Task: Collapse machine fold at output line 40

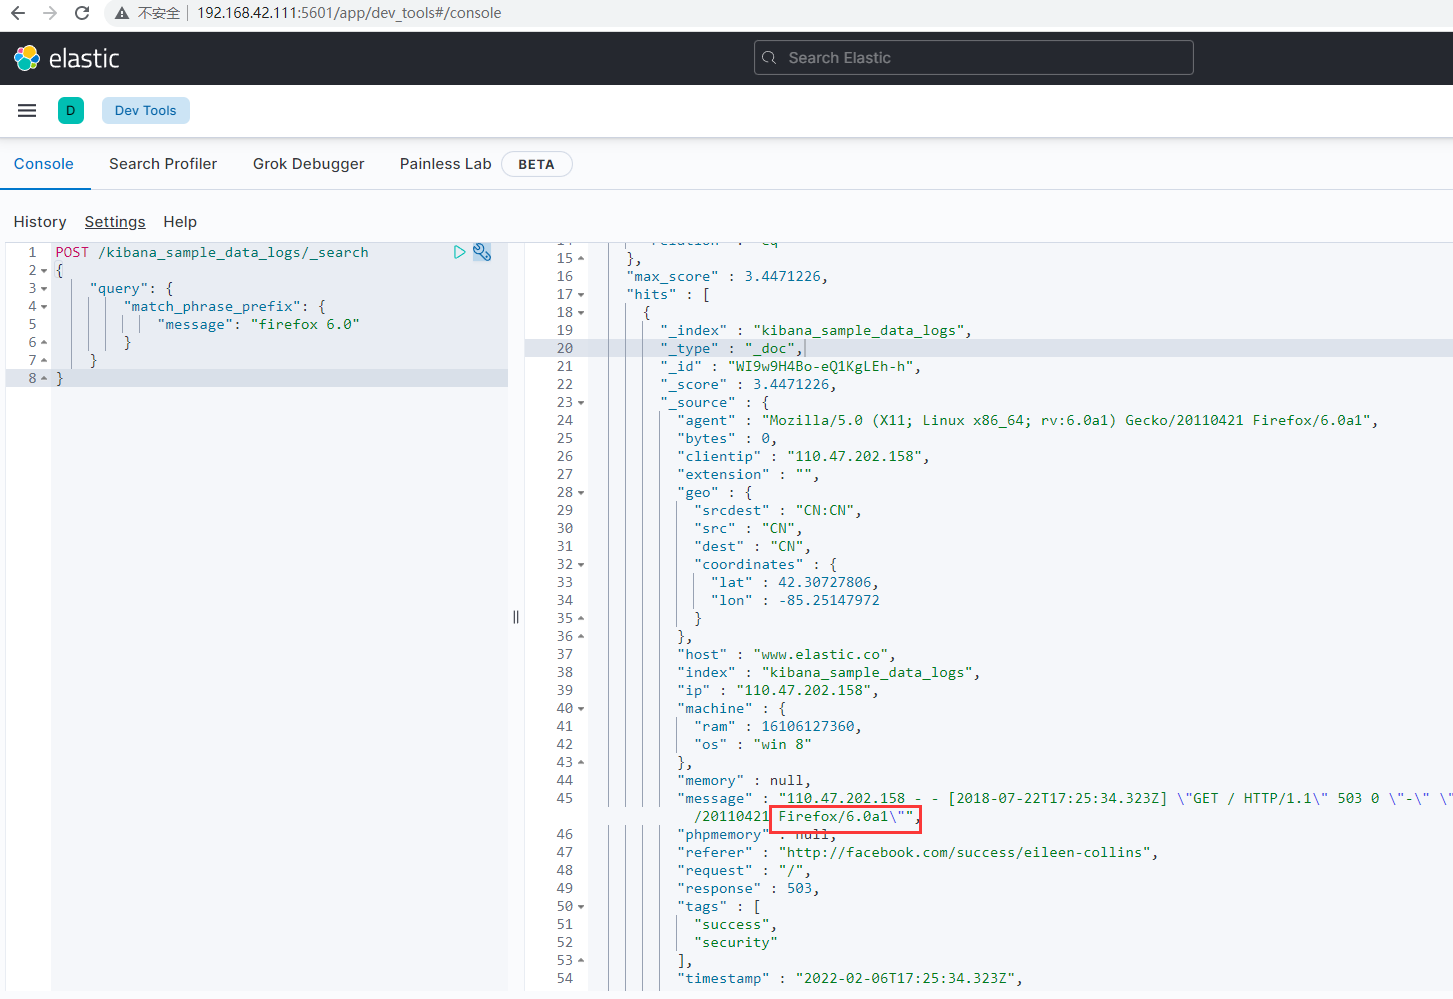Action: point(581,709)
